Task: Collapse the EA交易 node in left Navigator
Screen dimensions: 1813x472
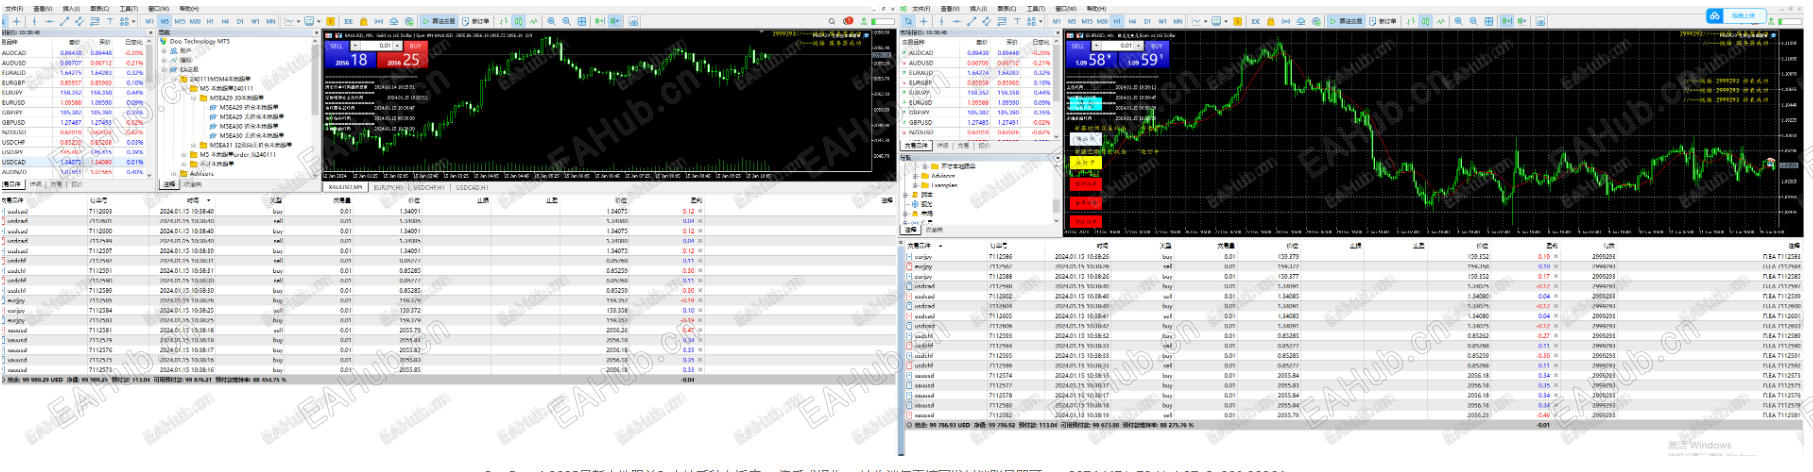Action: coord(164,70)
